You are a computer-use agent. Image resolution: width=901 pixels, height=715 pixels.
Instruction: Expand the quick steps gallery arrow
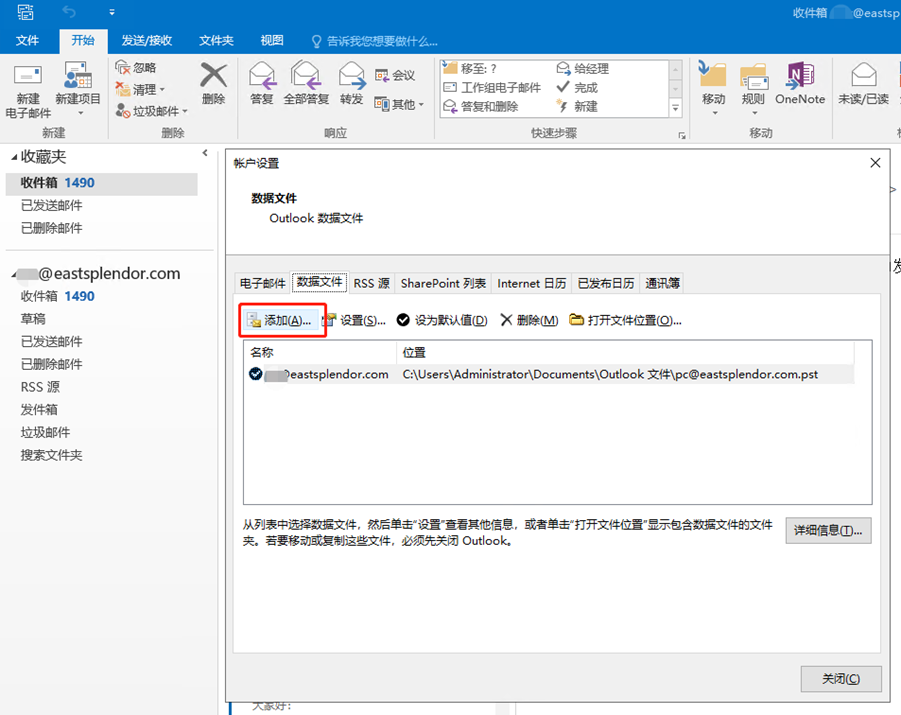pyautogui.click(x=675, y=109)
